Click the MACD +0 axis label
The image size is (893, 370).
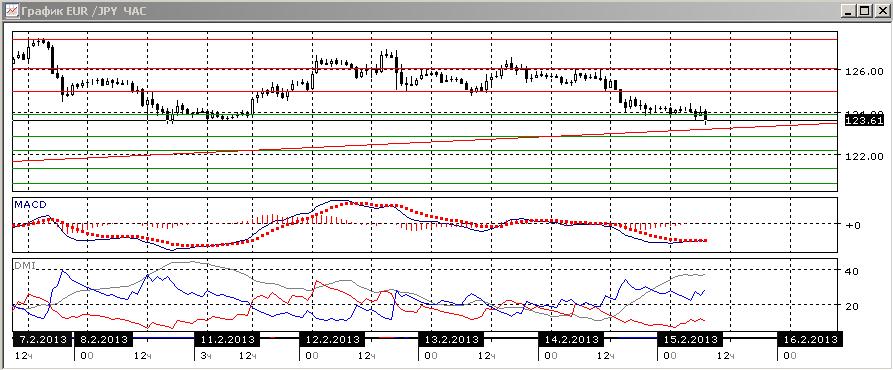pos(853,225)
